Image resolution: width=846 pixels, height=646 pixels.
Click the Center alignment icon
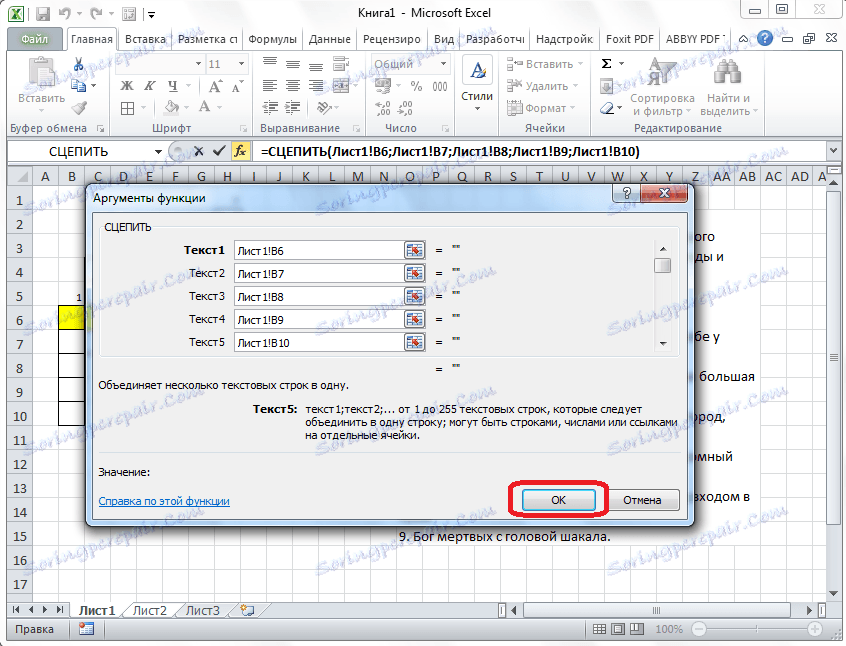tap(292, 86)
